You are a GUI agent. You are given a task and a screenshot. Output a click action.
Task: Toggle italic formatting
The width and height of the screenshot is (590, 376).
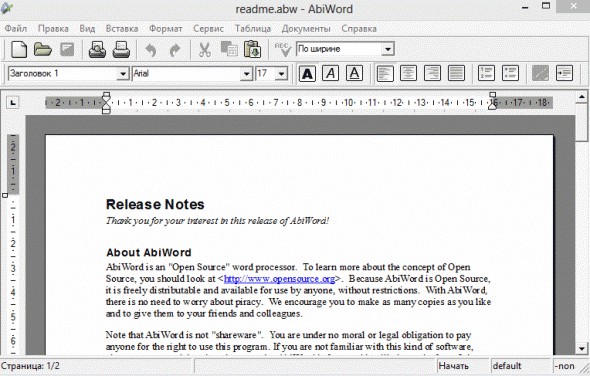pyautogui.click(x=330, y=73)
